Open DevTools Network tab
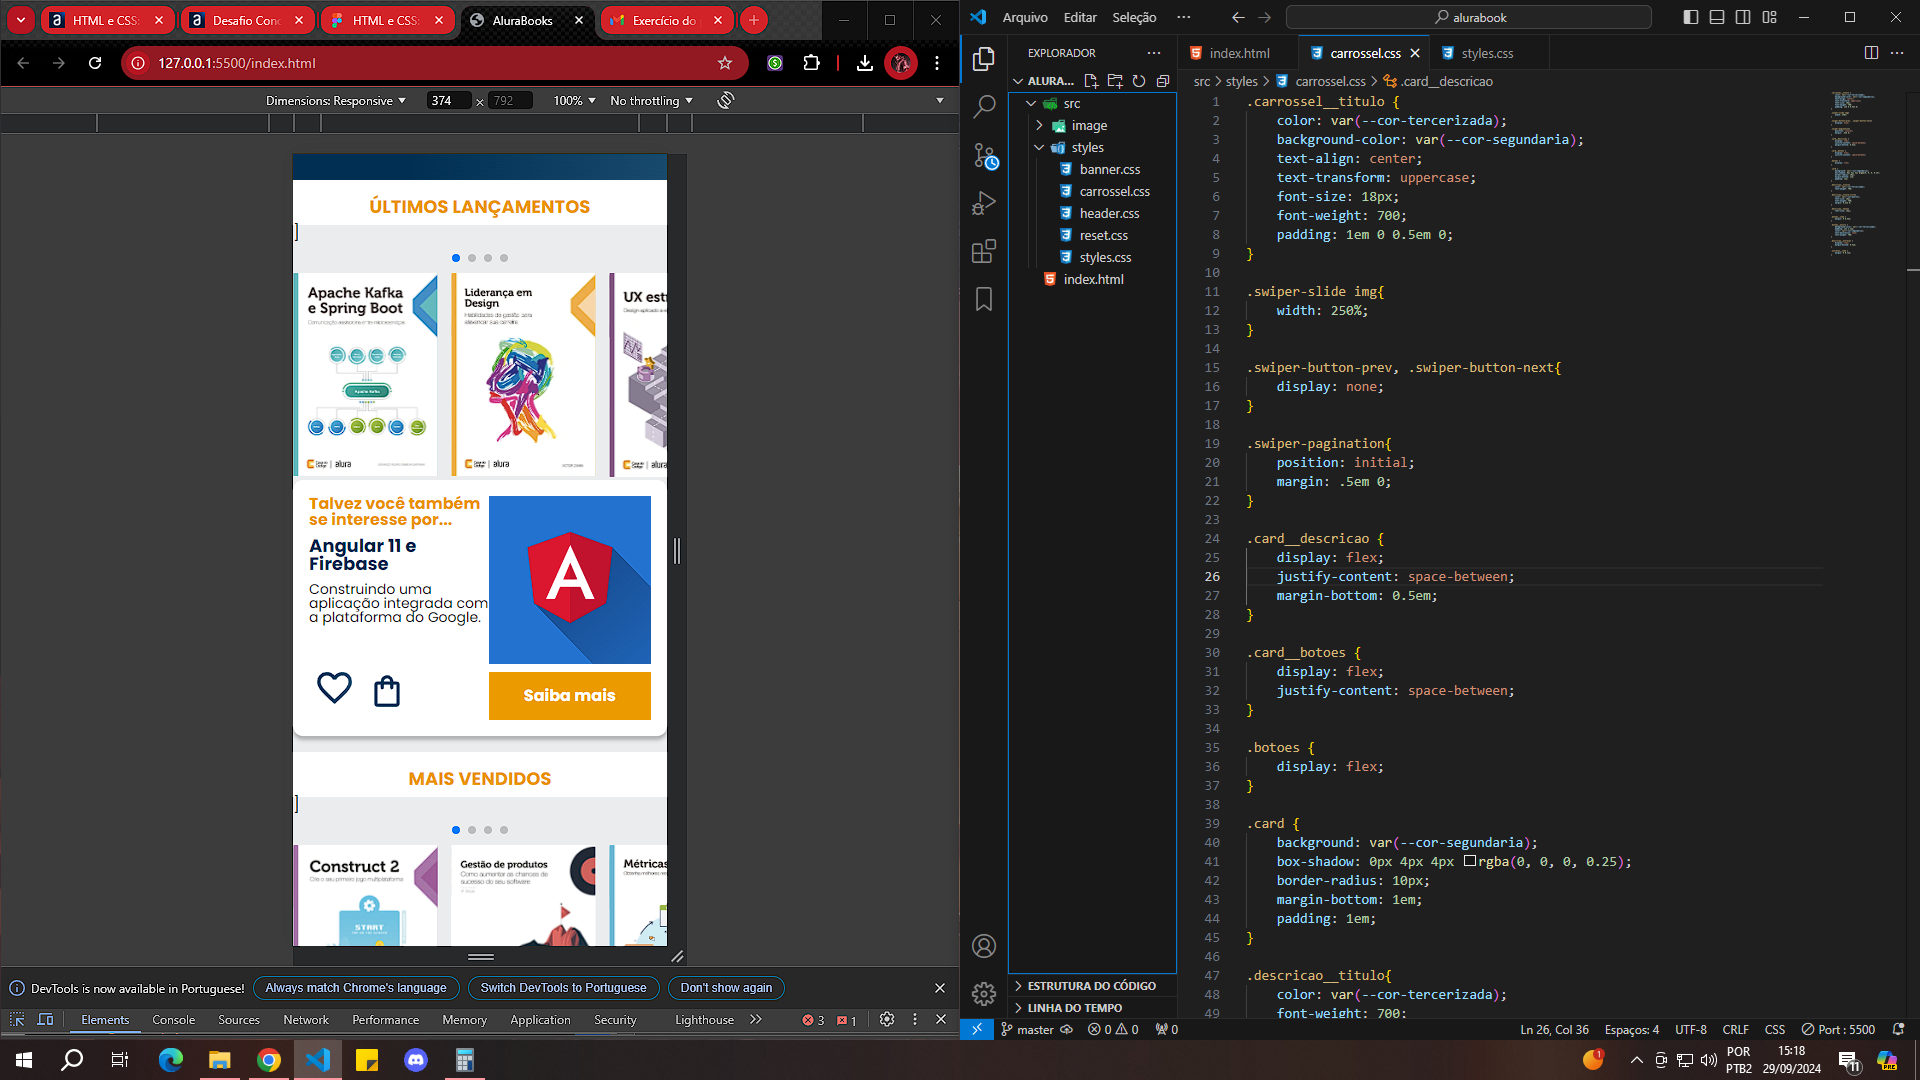The image size is (1920, 1080). coord(306,1020)
